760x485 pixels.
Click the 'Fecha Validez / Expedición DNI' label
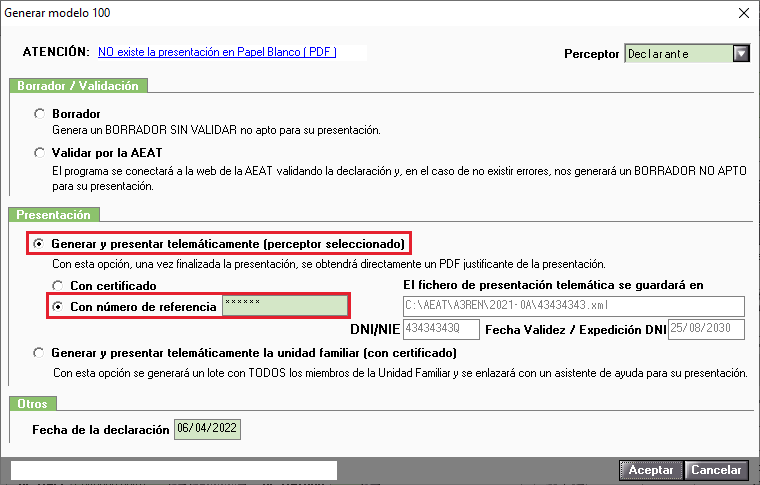tap(576, 330)
